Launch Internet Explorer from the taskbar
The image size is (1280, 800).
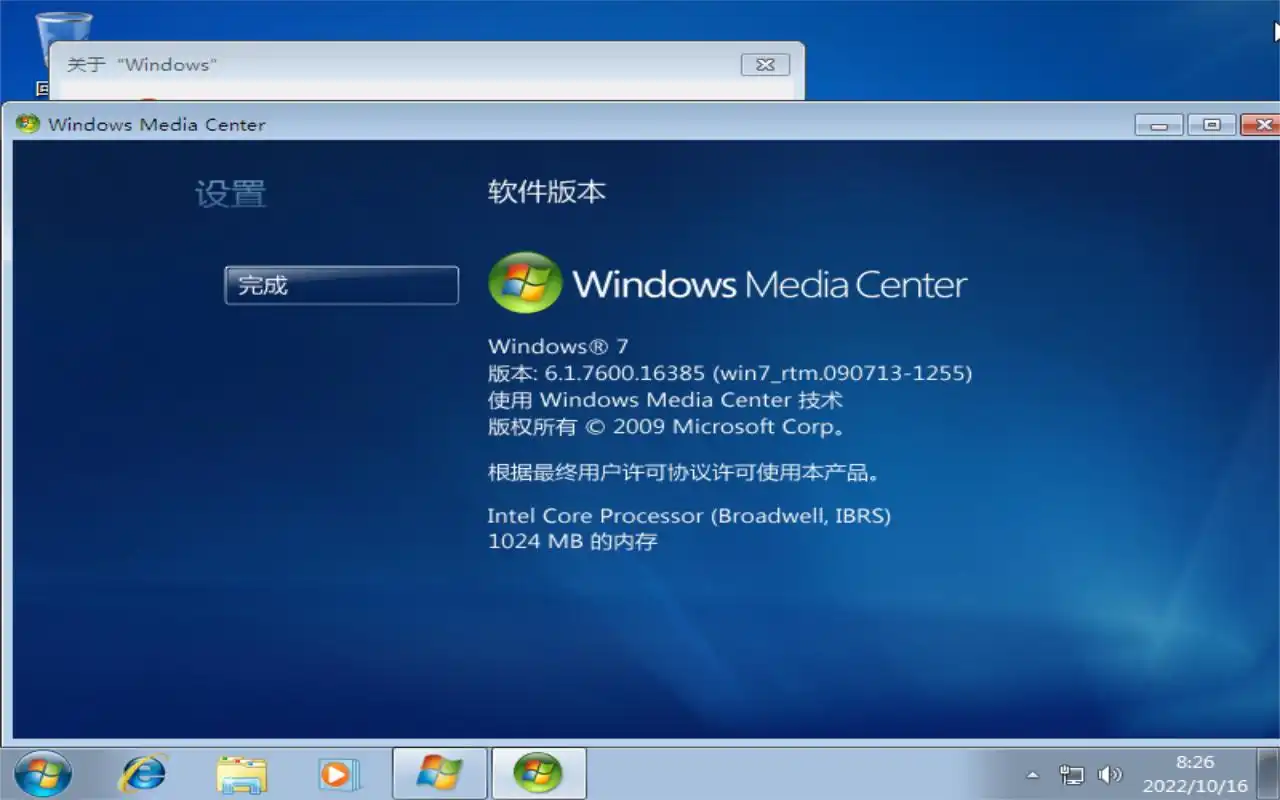pyautogui.click(x=143, y=774)
